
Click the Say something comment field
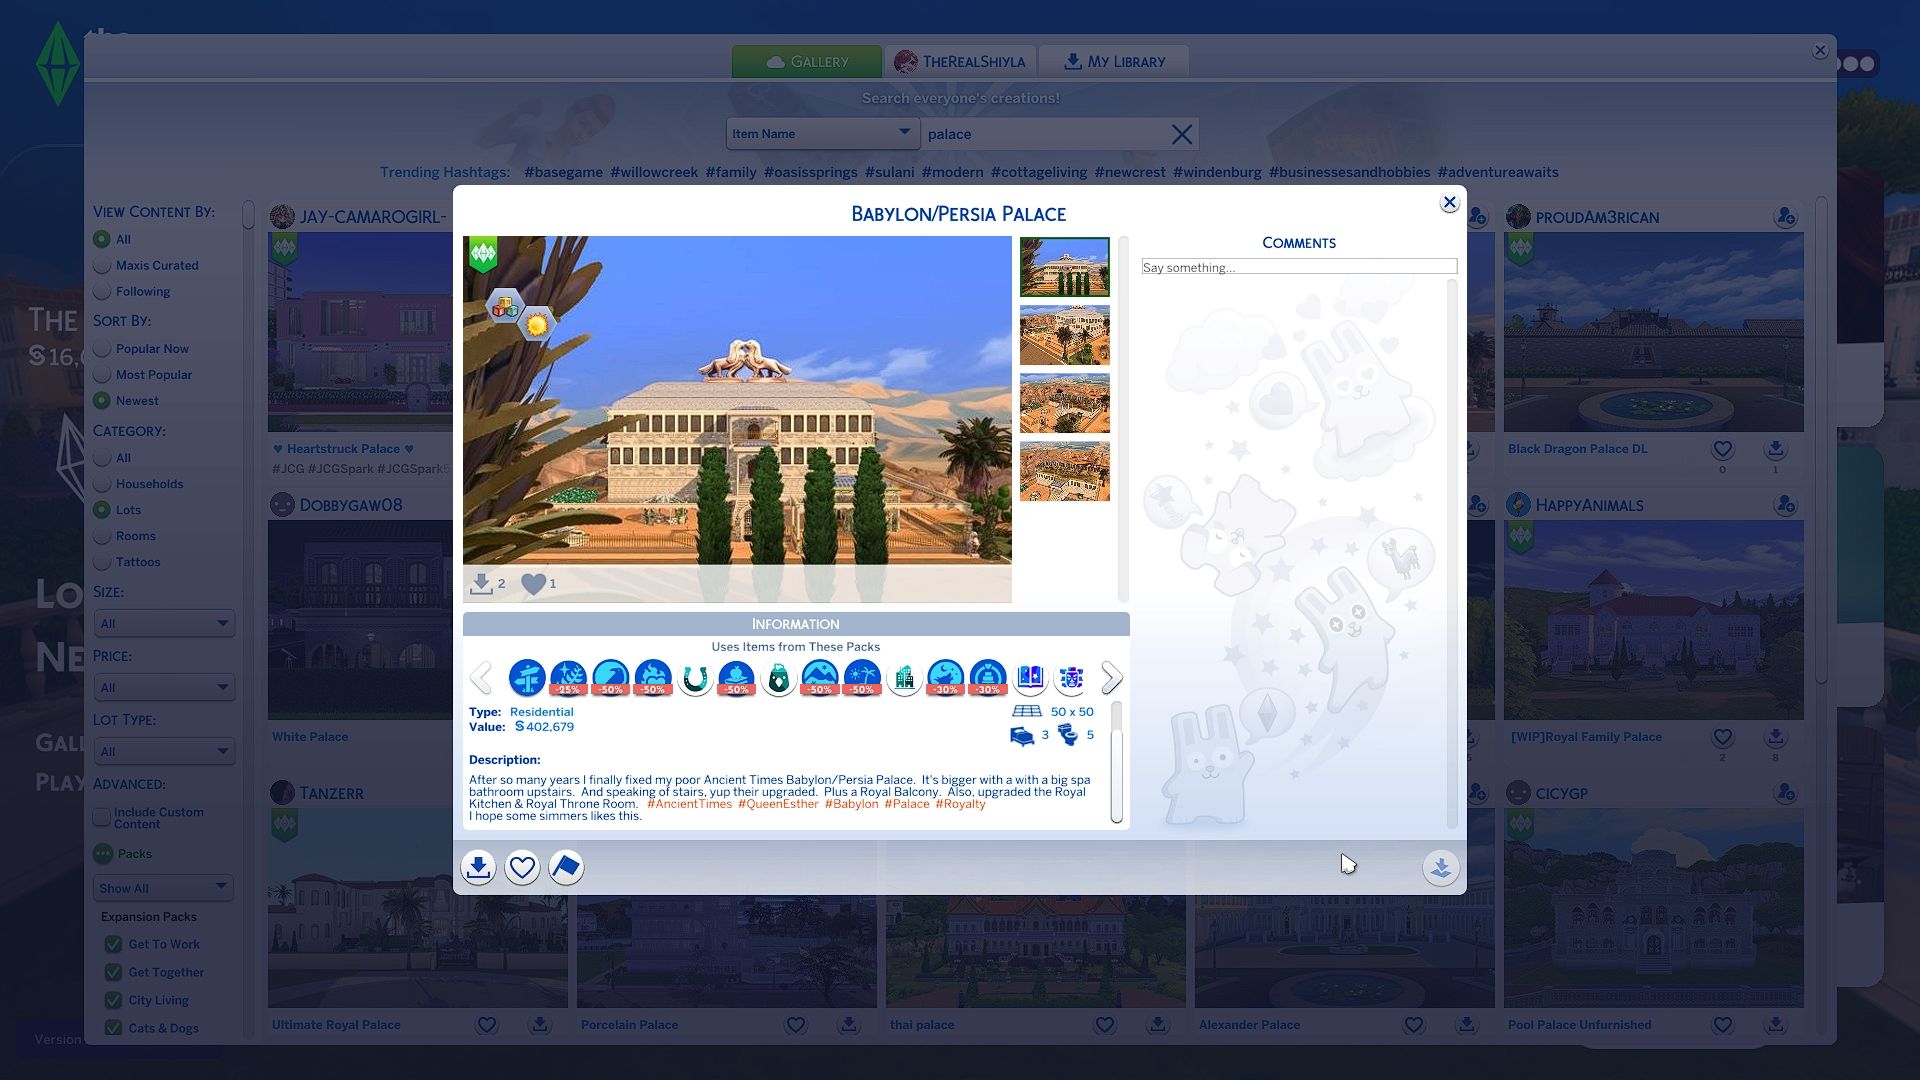[1298, 267]
